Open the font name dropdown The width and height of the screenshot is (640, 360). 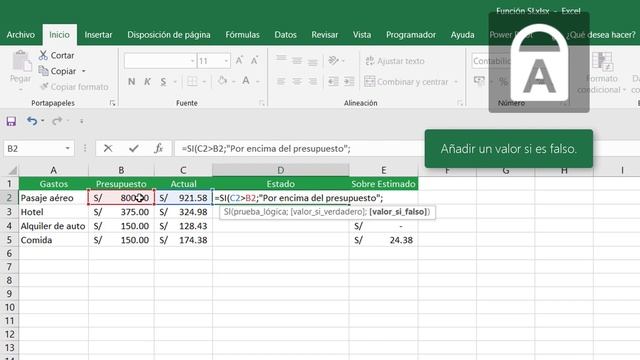[x=192, y=61]
